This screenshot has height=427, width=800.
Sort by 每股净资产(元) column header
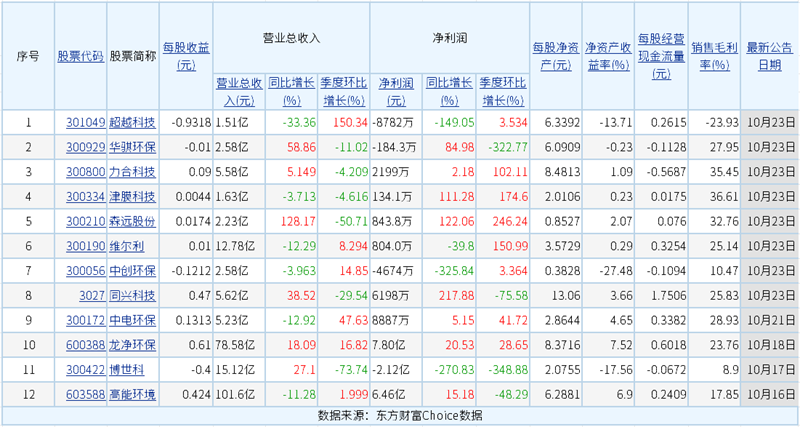(555, 56)
